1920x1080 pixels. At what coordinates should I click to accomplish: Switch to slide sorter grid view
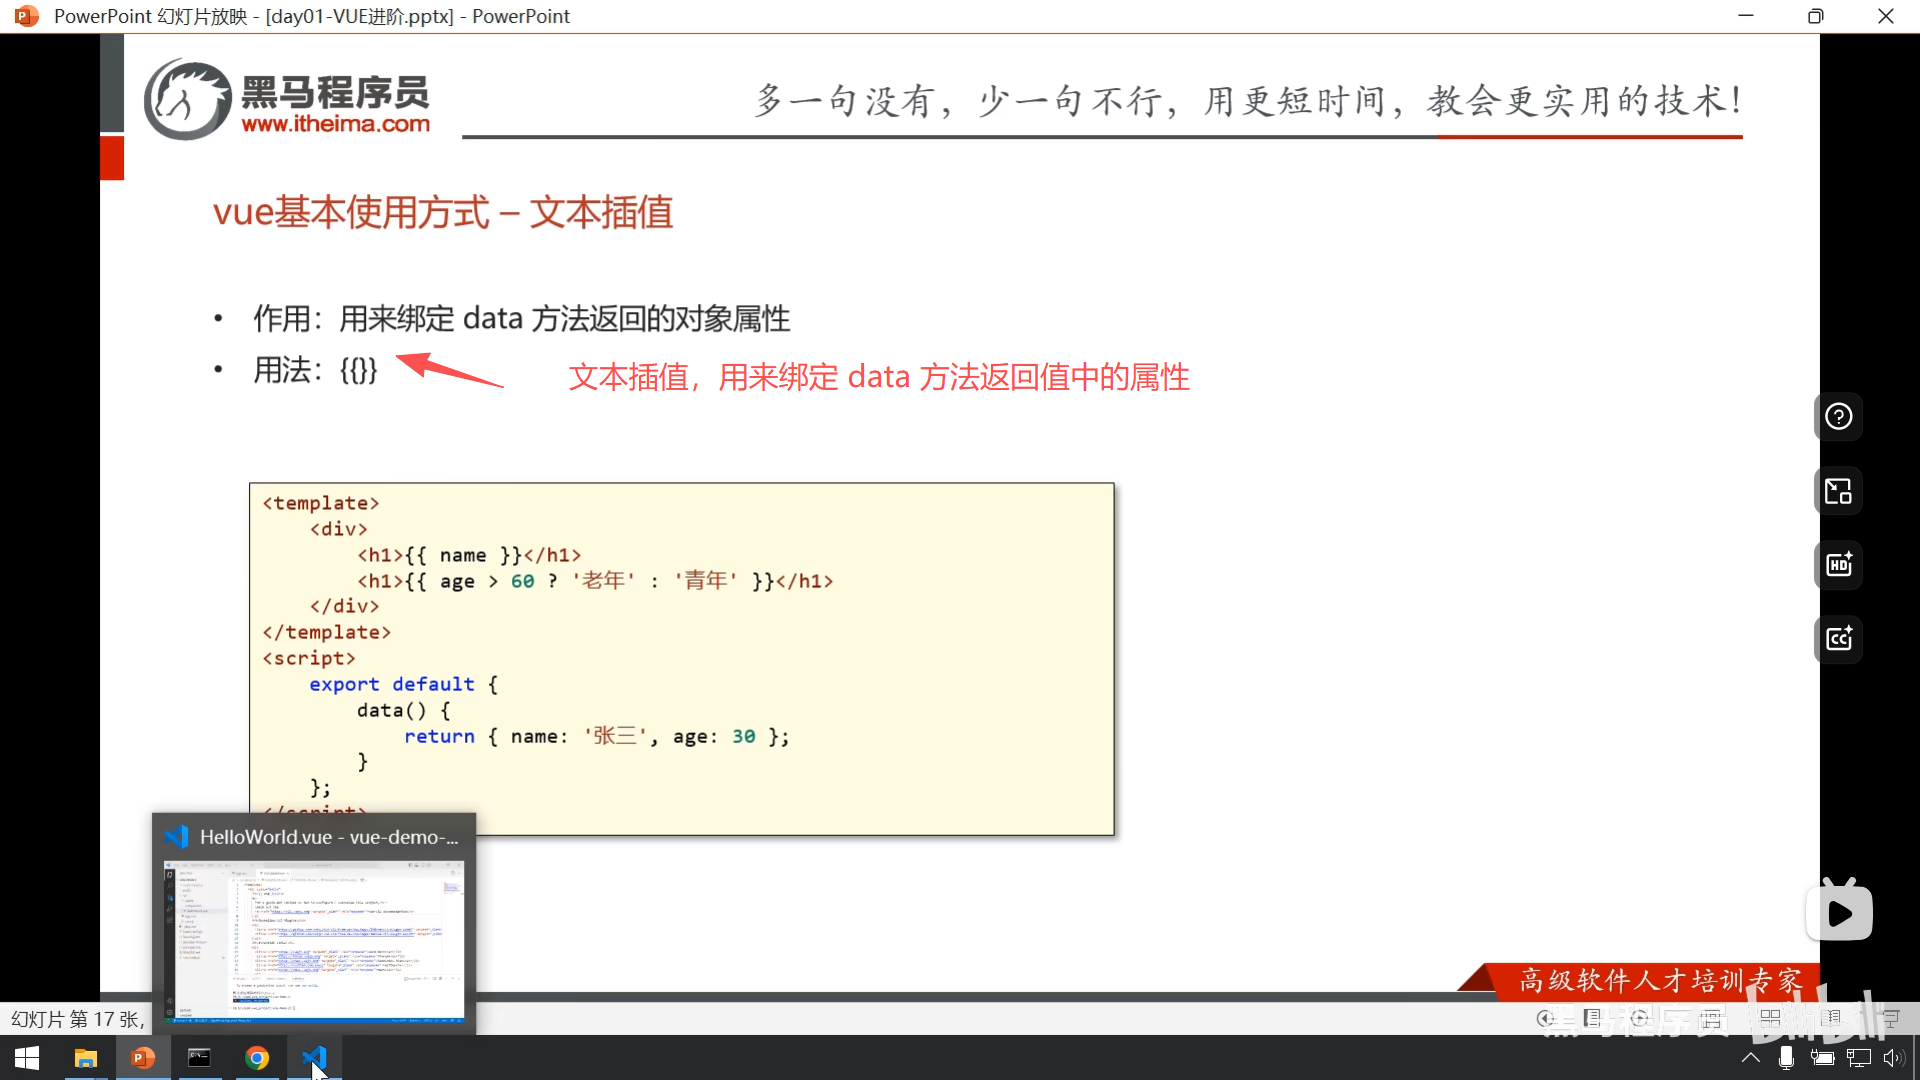click(1770, 1018)
